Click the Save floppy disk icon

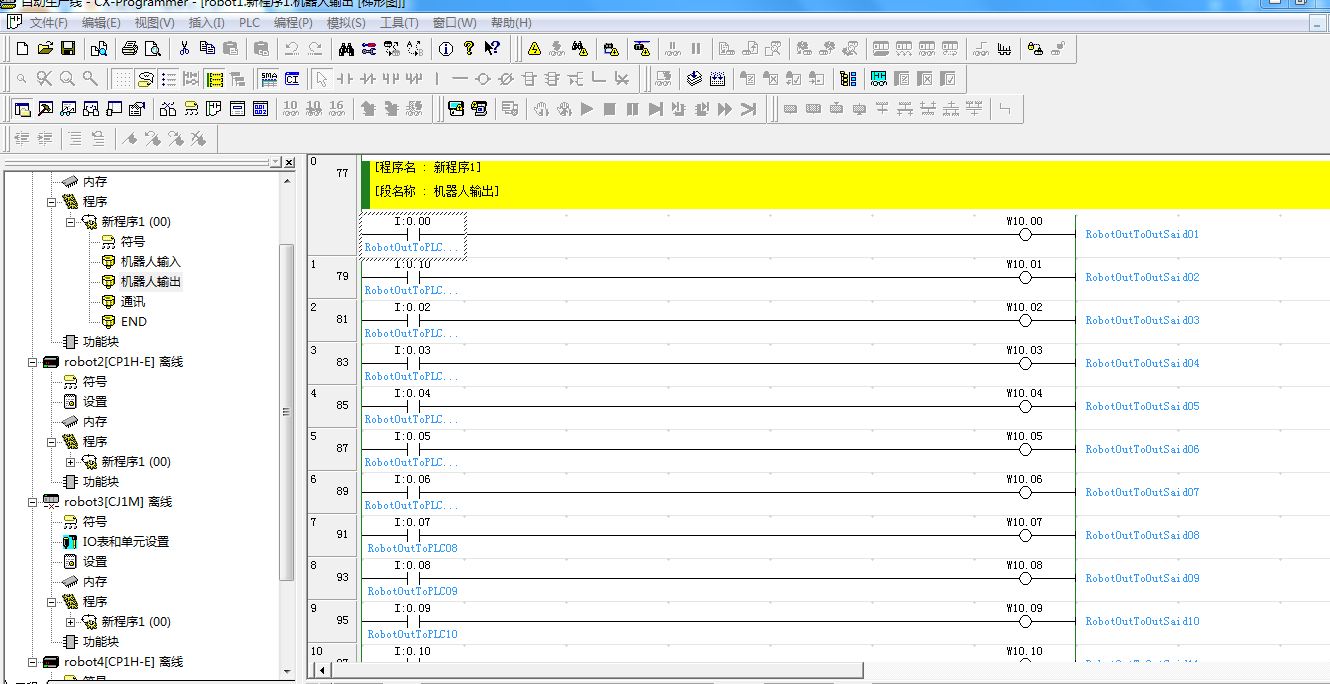pos(68,48)
